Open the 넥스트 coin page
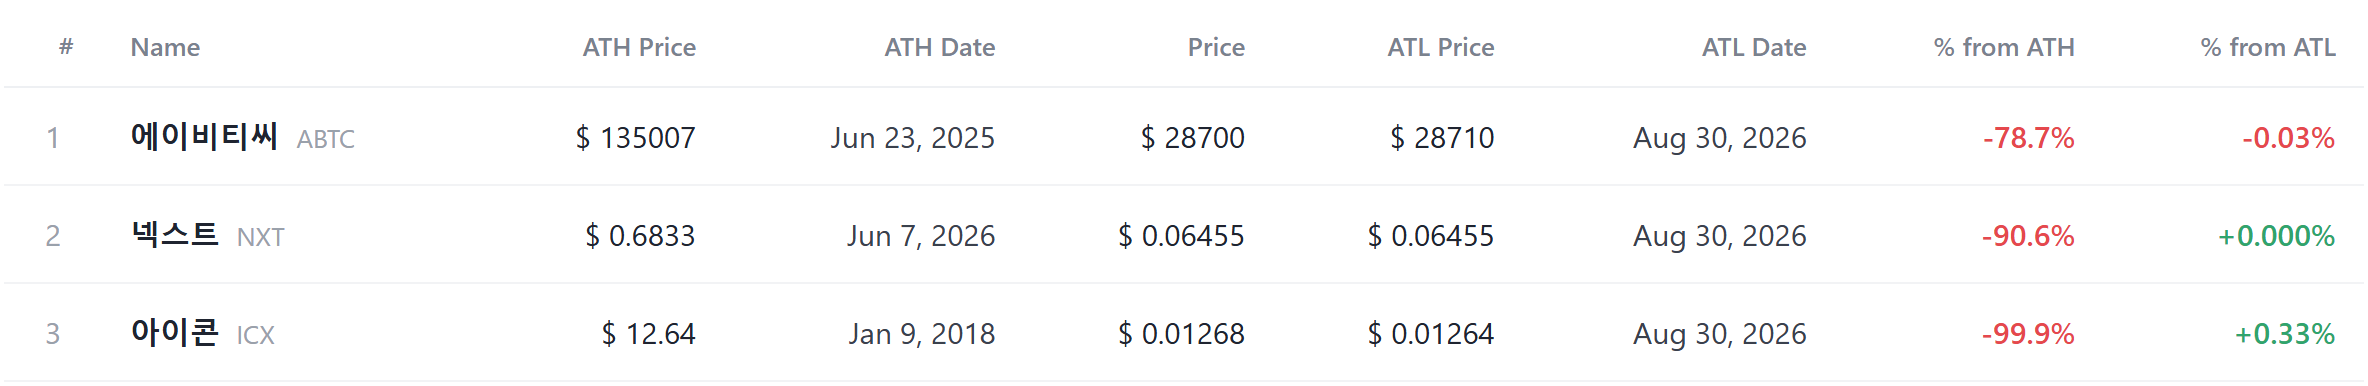The width and height of the screenshot is (2368, 386). tap(175, 234)
